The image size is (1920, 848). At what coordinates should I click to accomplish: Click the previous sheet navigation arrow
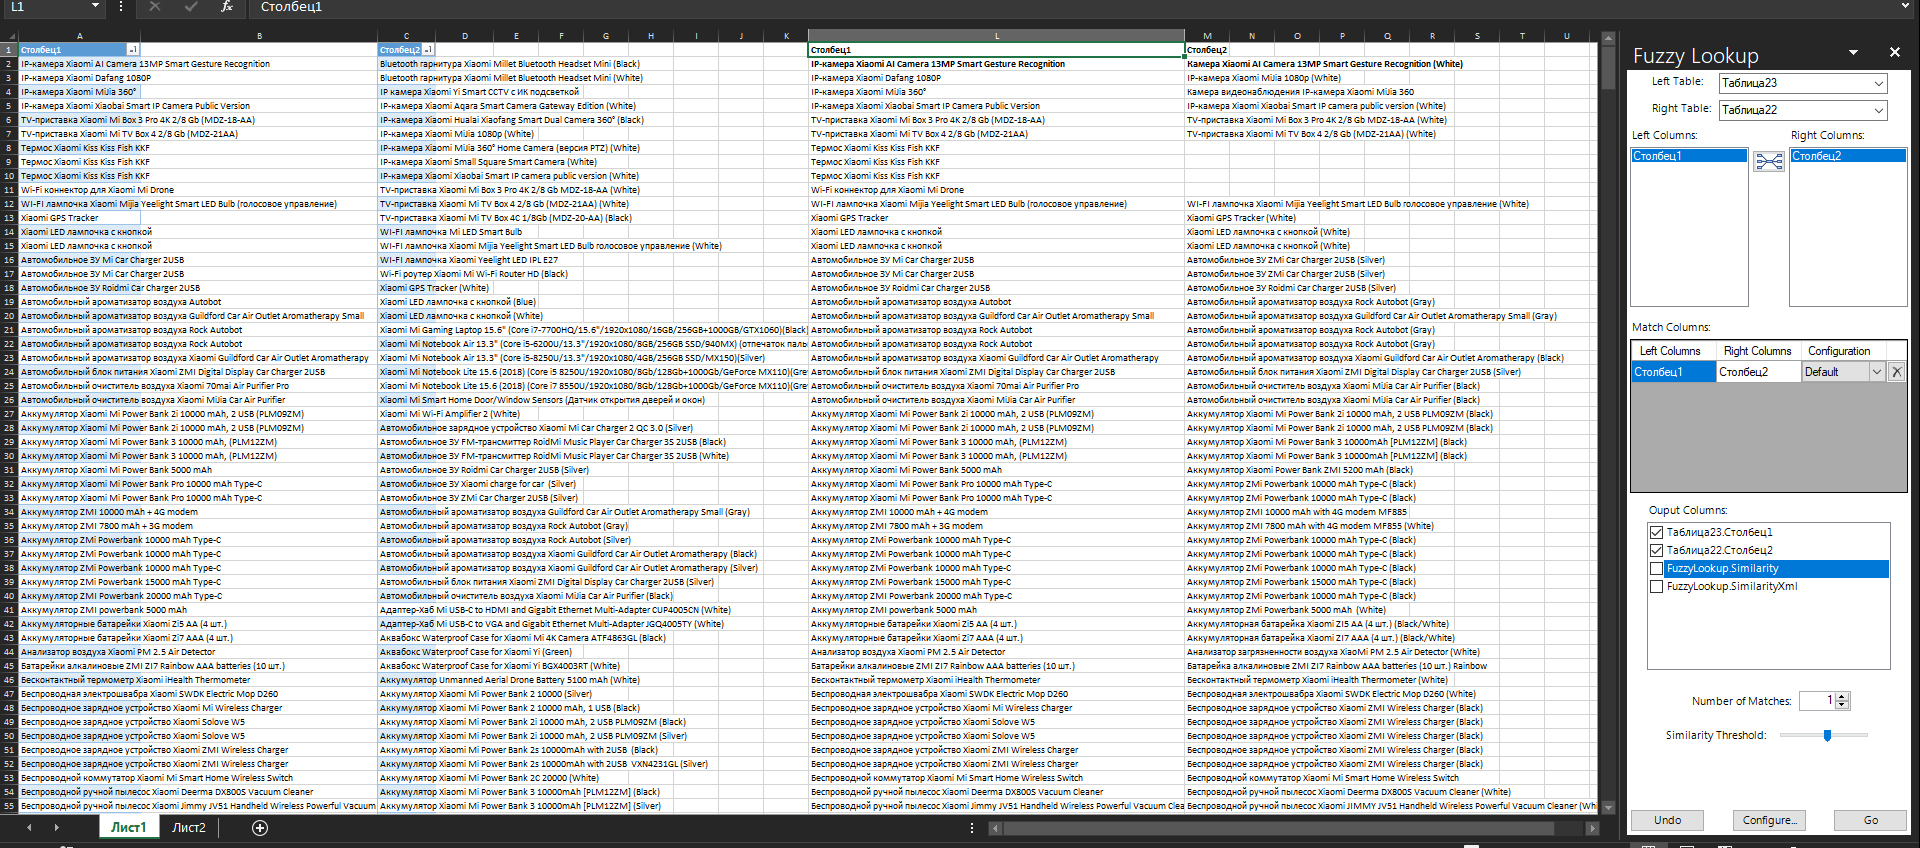(29, 827)
